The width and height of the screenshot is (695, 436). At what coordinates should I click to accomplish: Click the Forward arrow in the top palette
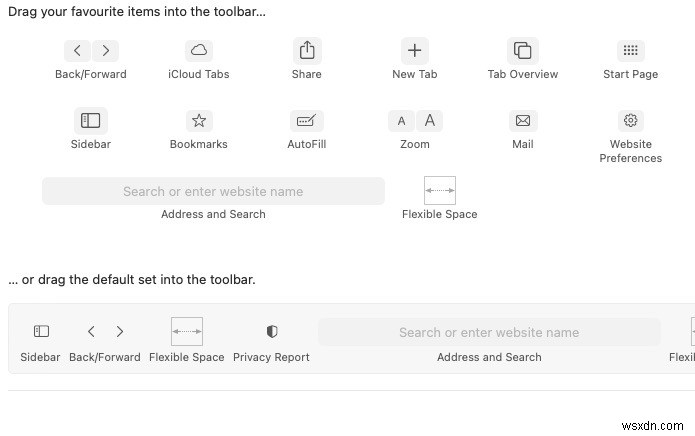(105, 50)
